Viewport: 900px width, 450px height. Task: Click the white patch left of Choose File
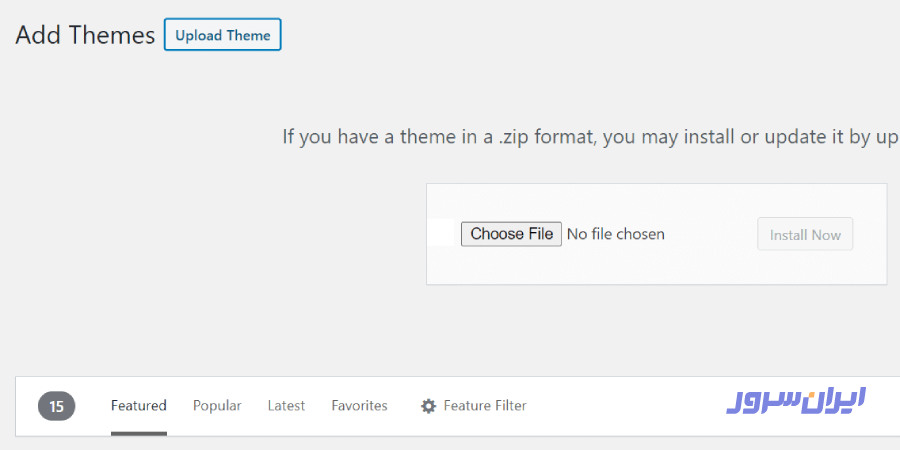(x=442, y=234)
